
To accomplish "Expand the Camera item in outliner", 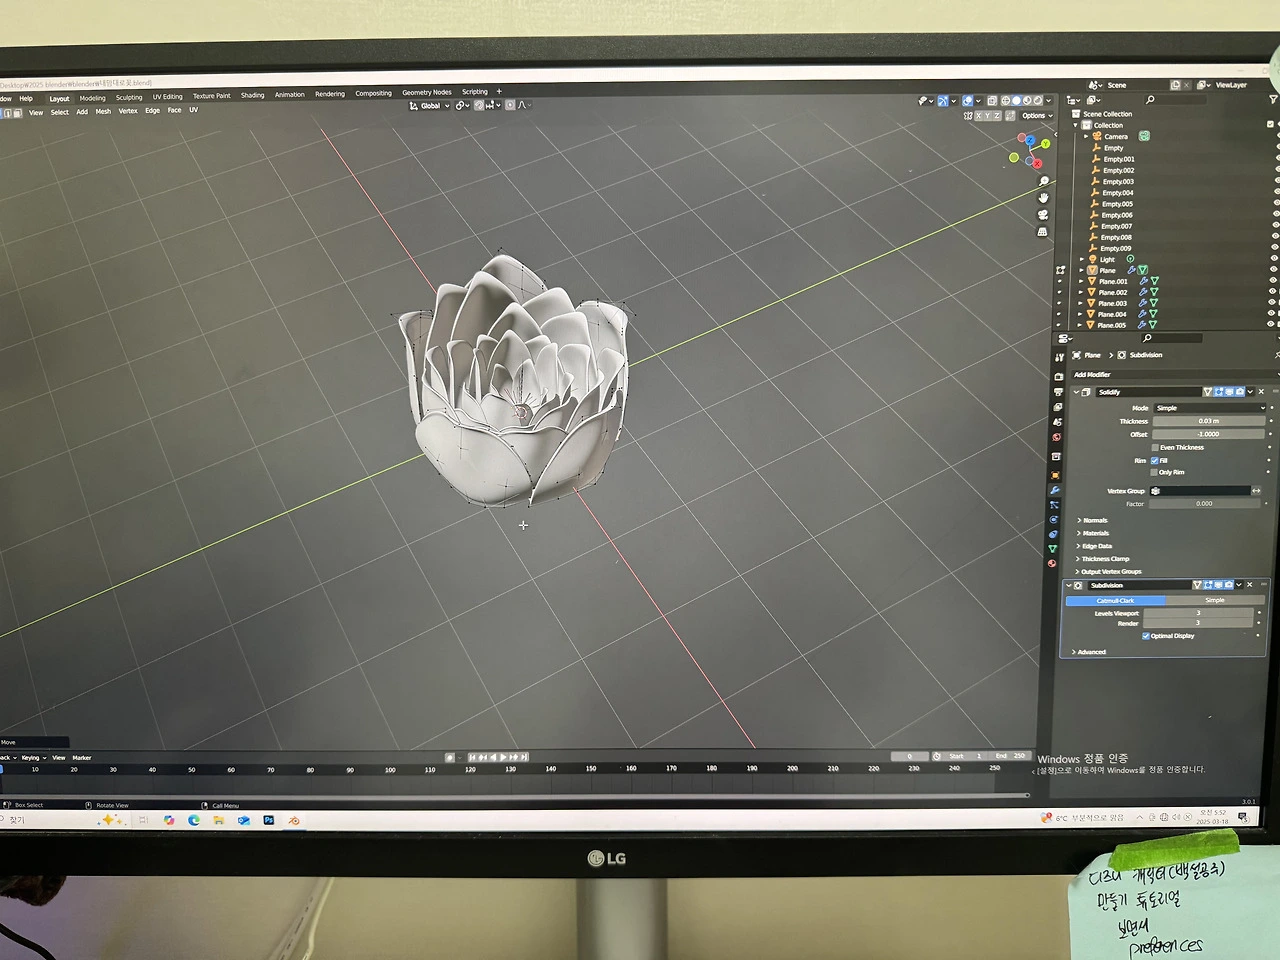I will coord(1086,136).
